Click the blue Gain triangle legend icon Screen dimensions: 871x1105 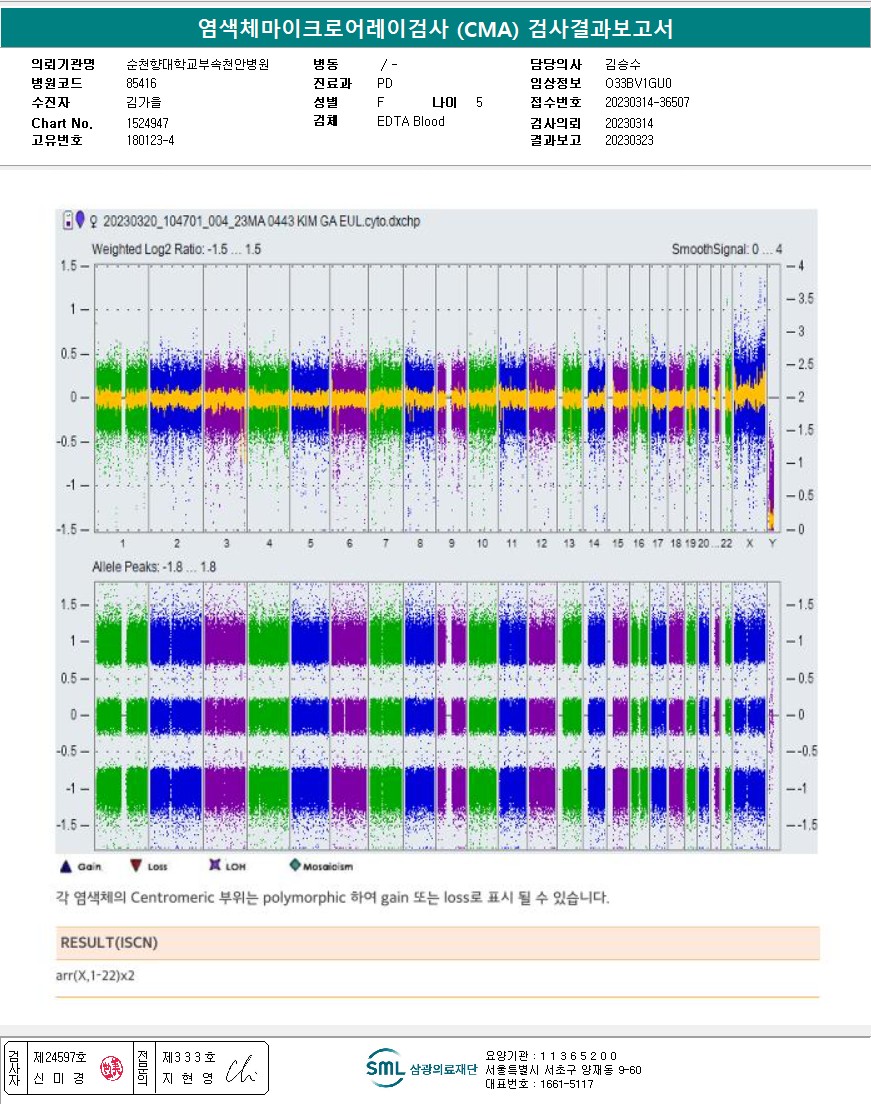click(x=66, y=866)
